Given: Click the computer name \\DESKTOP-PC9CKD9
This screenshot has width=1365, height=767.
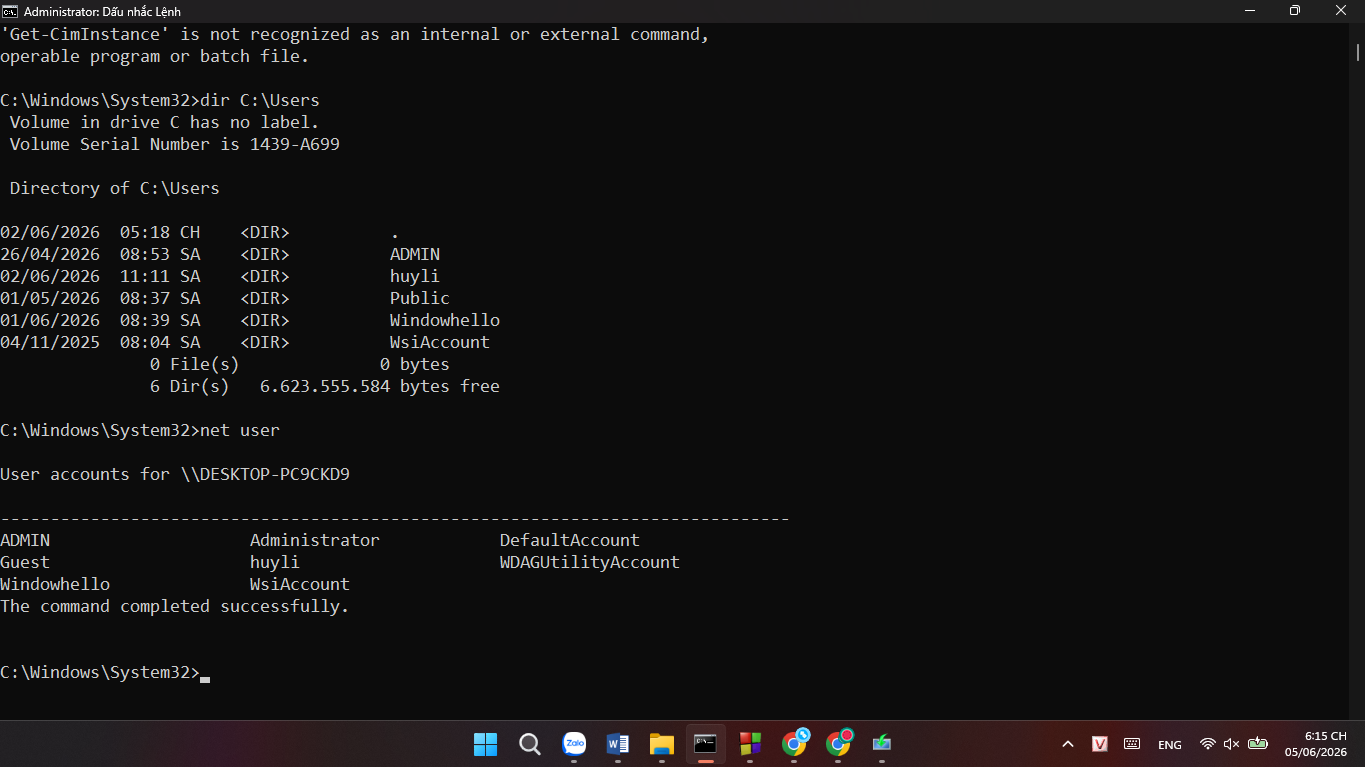Looking at the screenshot, I should [265, 474].
